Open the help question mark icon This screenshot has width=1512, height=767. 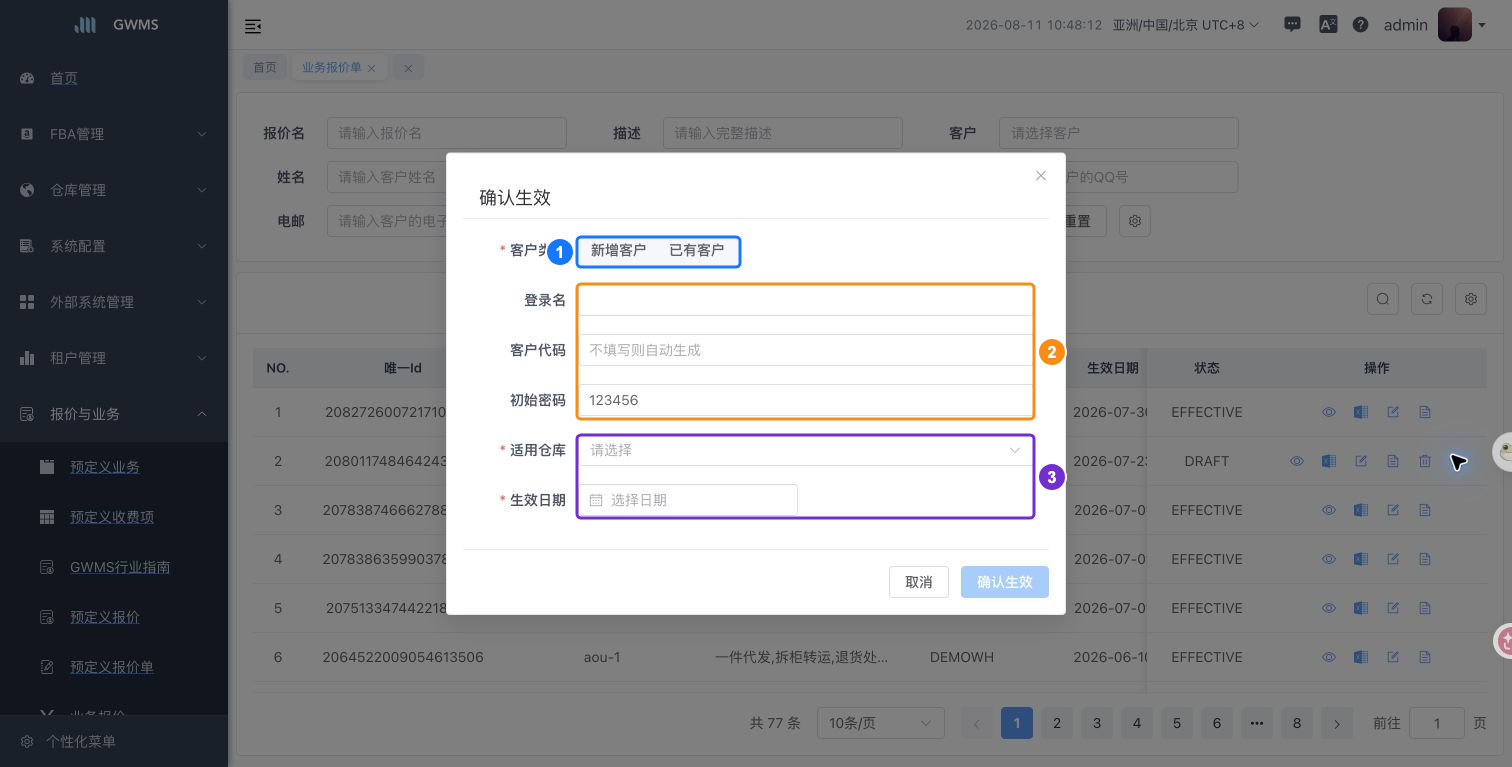pyautogui.click(x=1360, y=25)
